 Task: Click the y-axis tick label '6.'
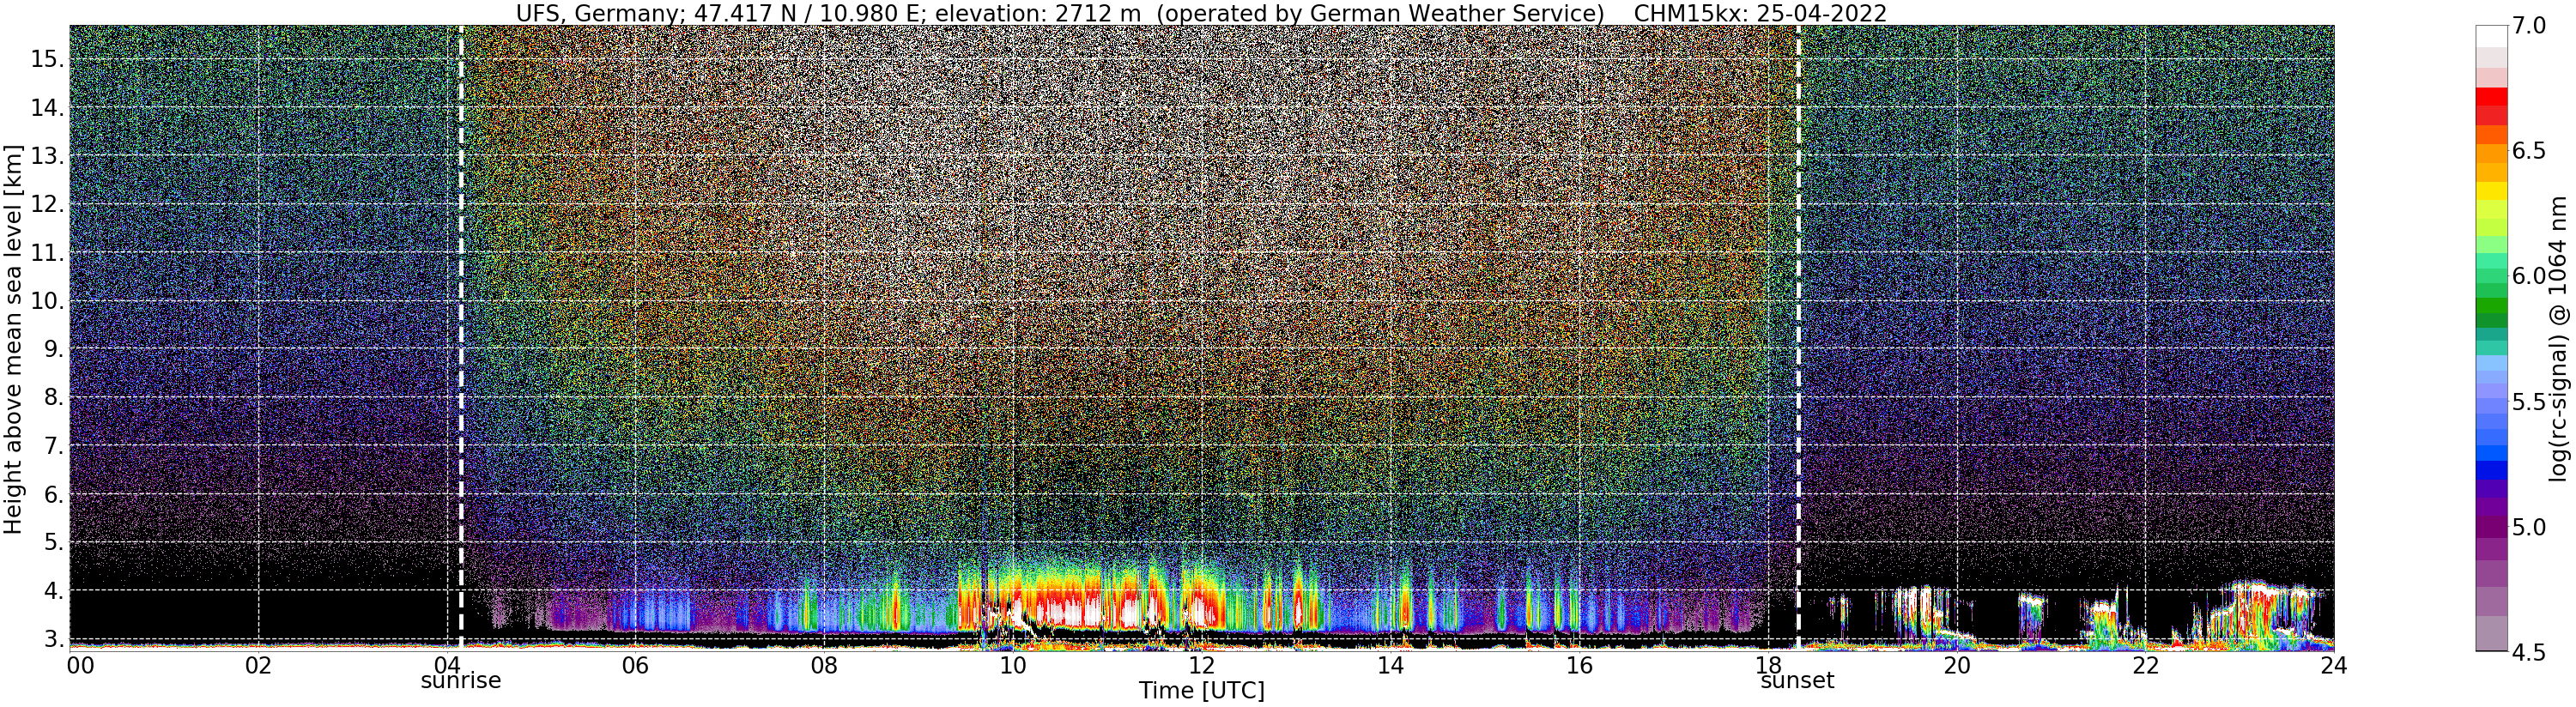52,494
